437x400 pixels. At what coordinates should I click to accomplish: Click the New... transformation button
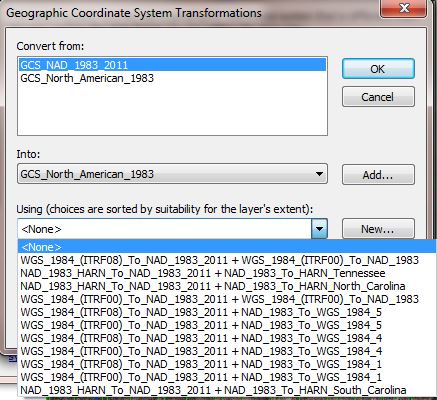click(x=378, y=229)
